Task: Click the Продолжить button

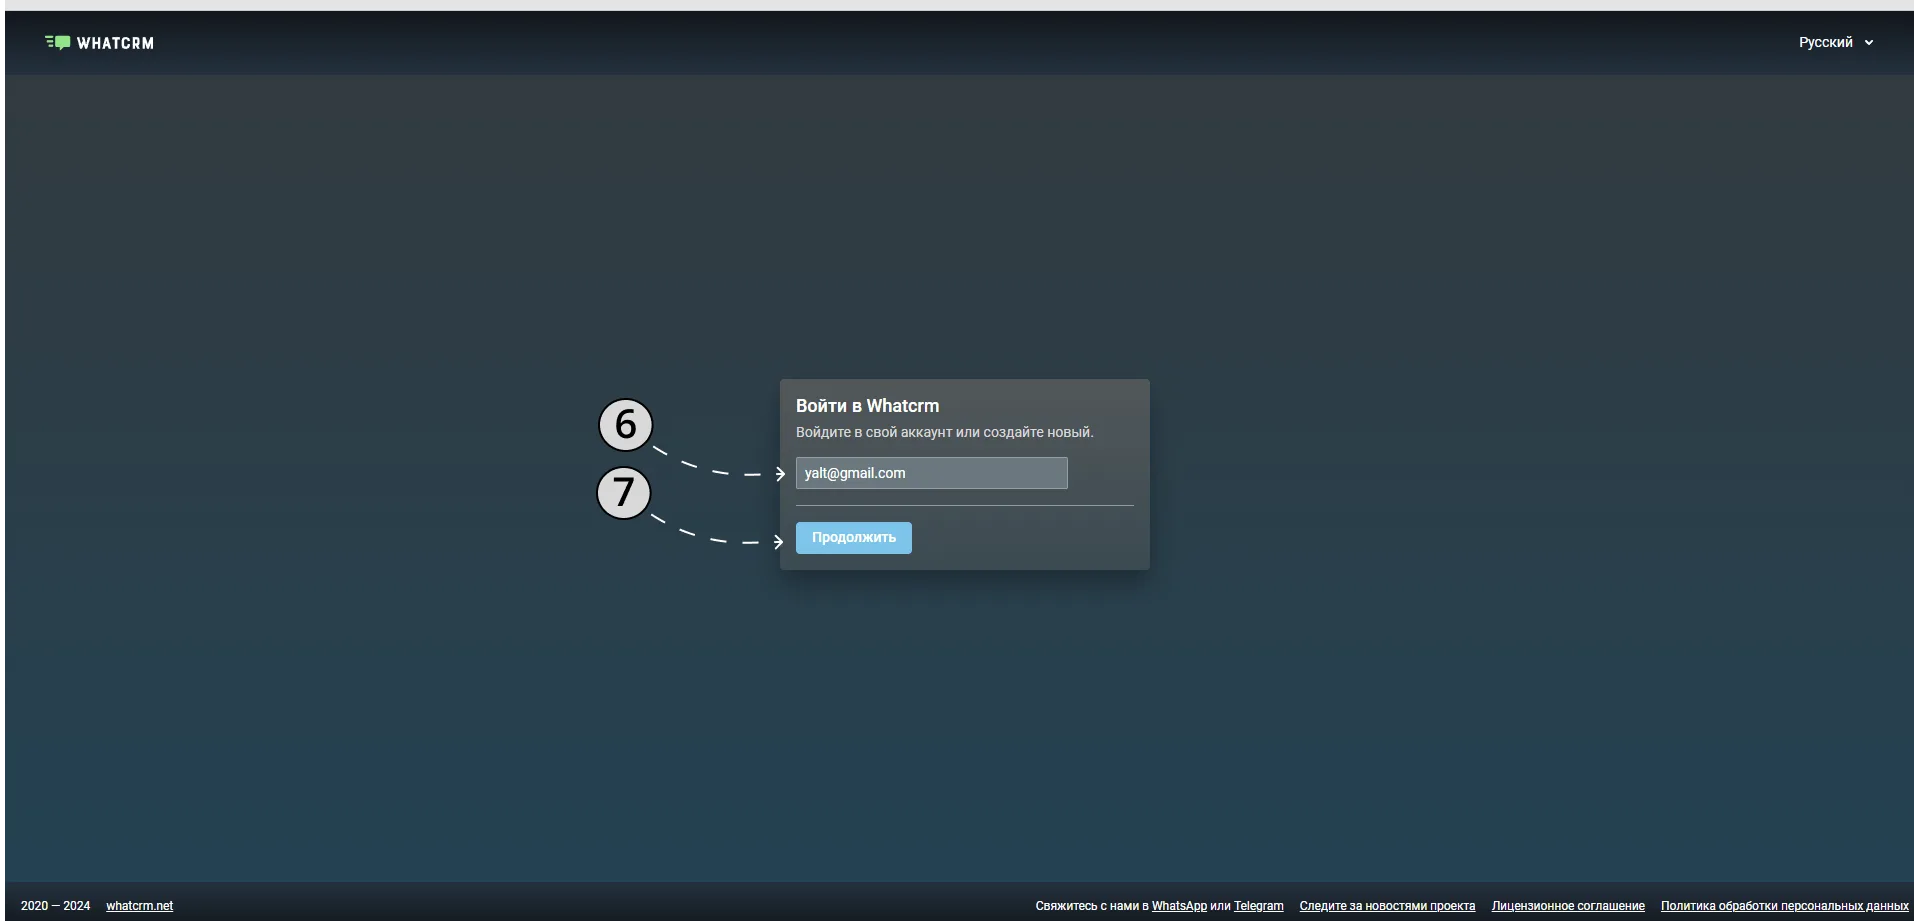Action: point(853,538)
